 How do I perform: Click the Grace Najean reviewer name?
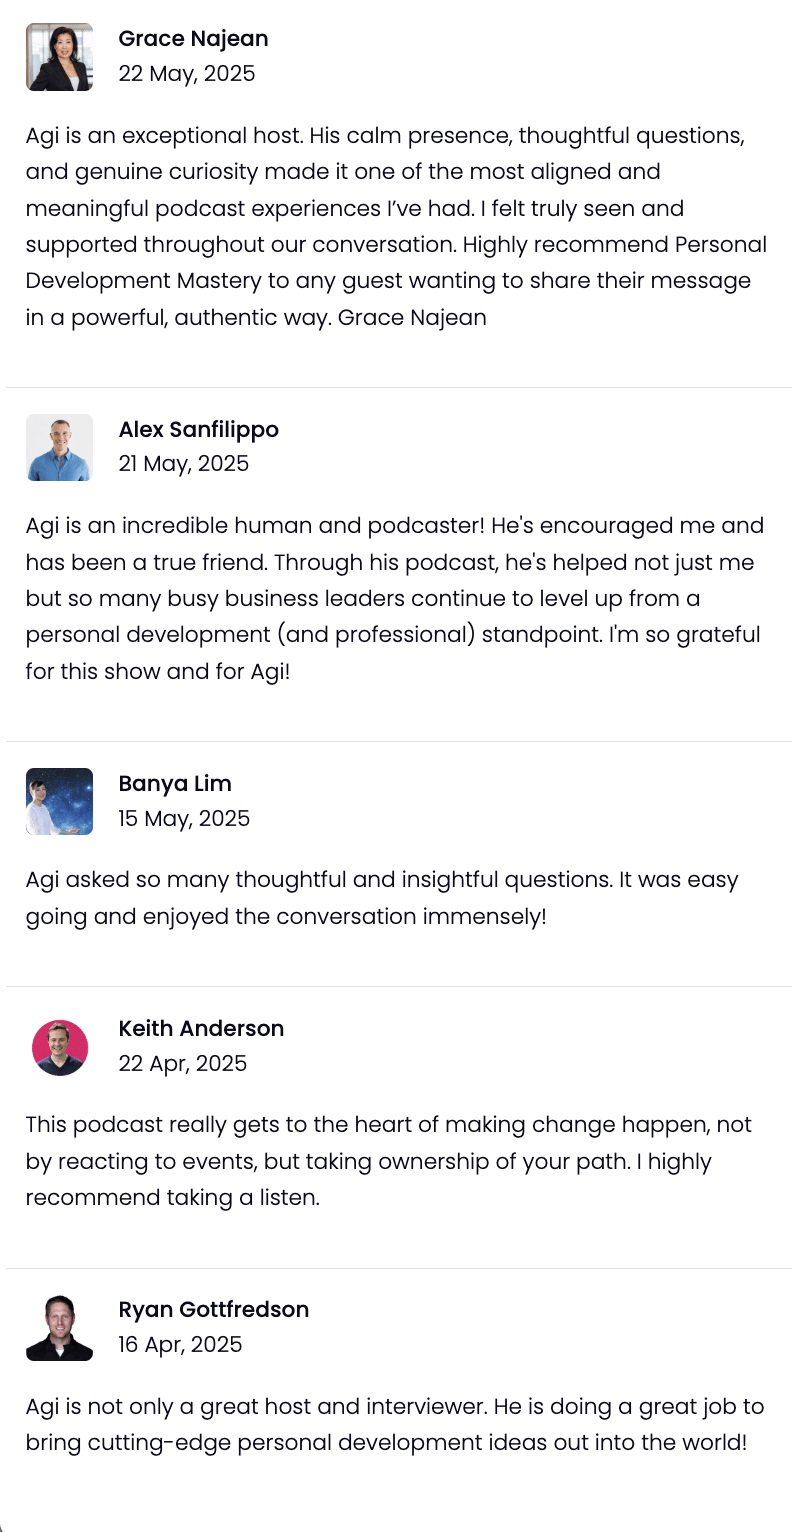193,39
